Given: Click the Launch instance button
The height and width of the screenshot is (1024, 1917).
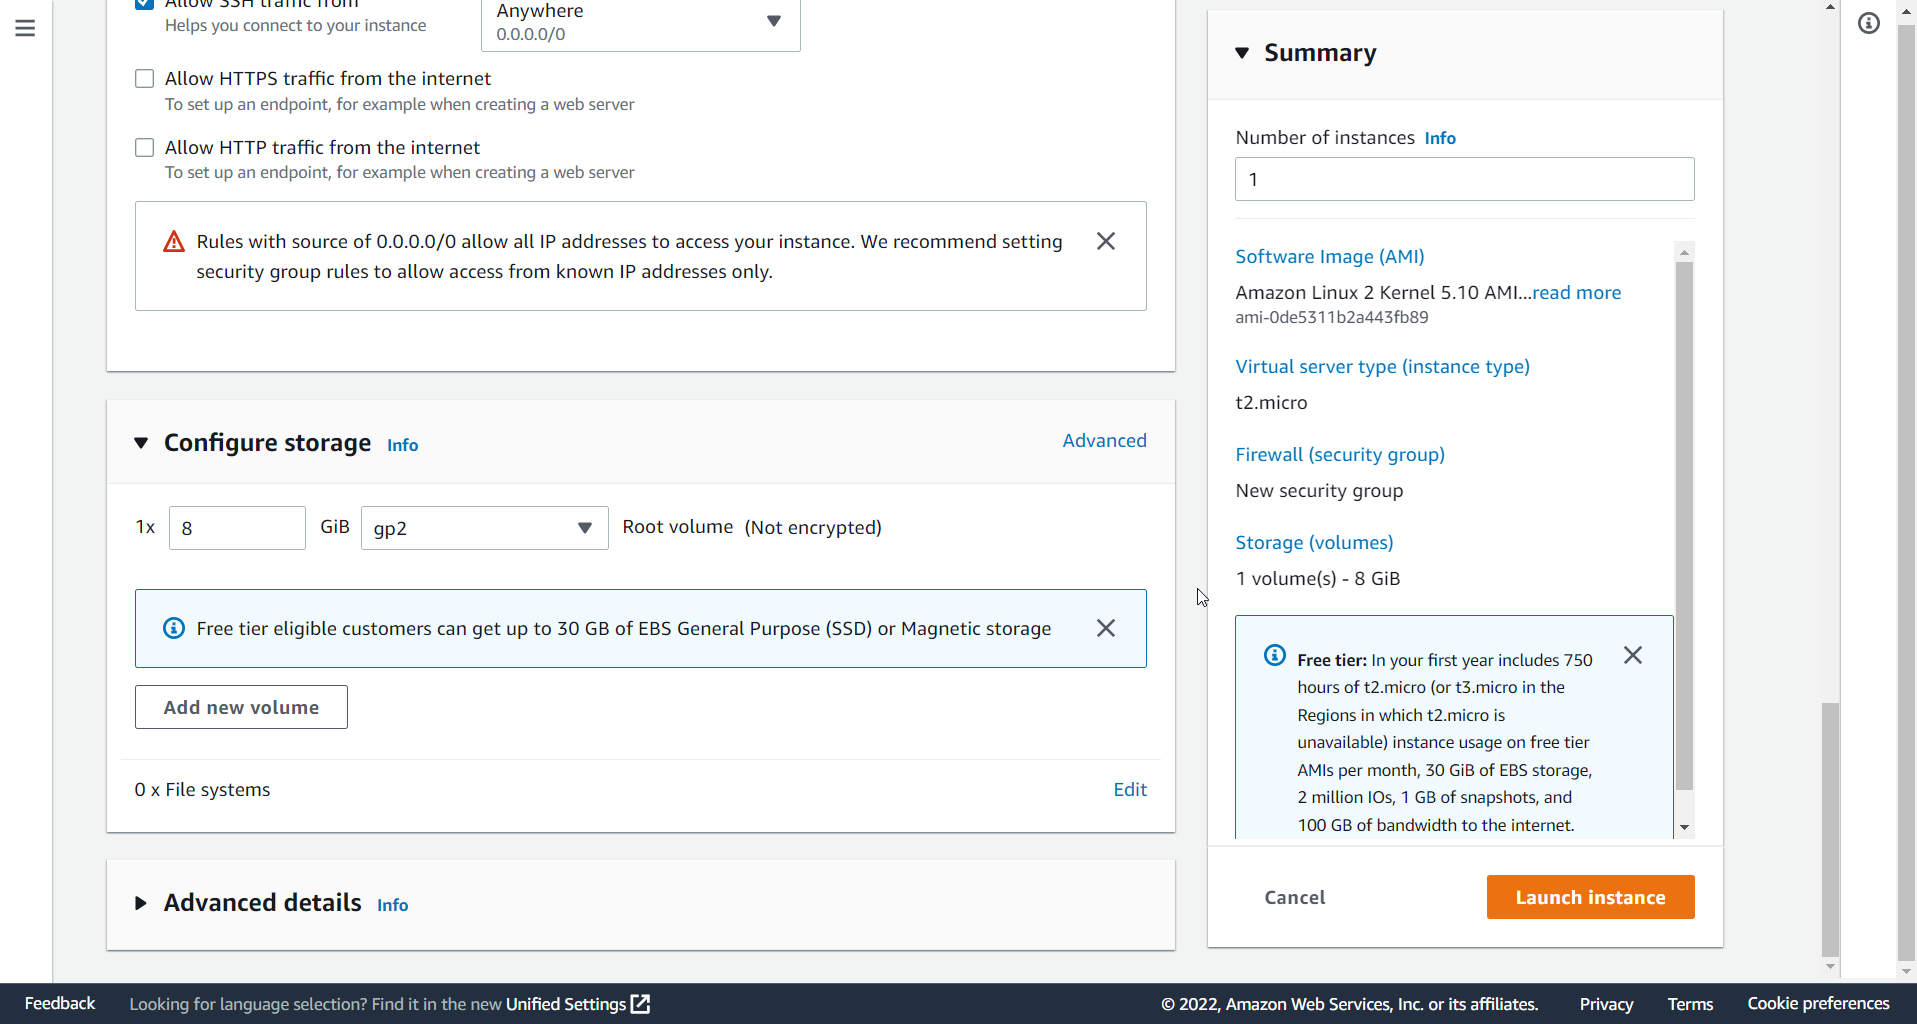Looking at the screenshot, I should point(1590,897).
